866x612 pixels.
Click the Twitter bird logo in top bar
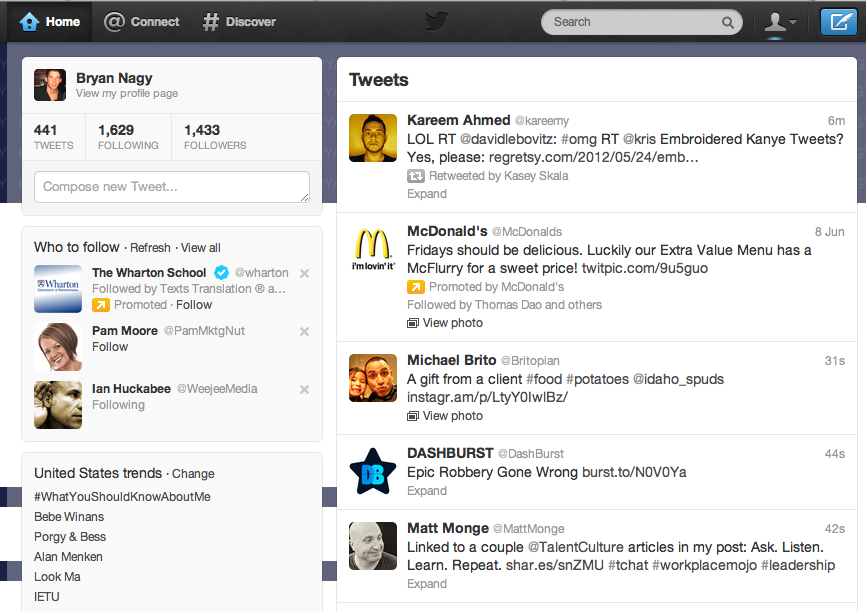(x=436, y=21)
